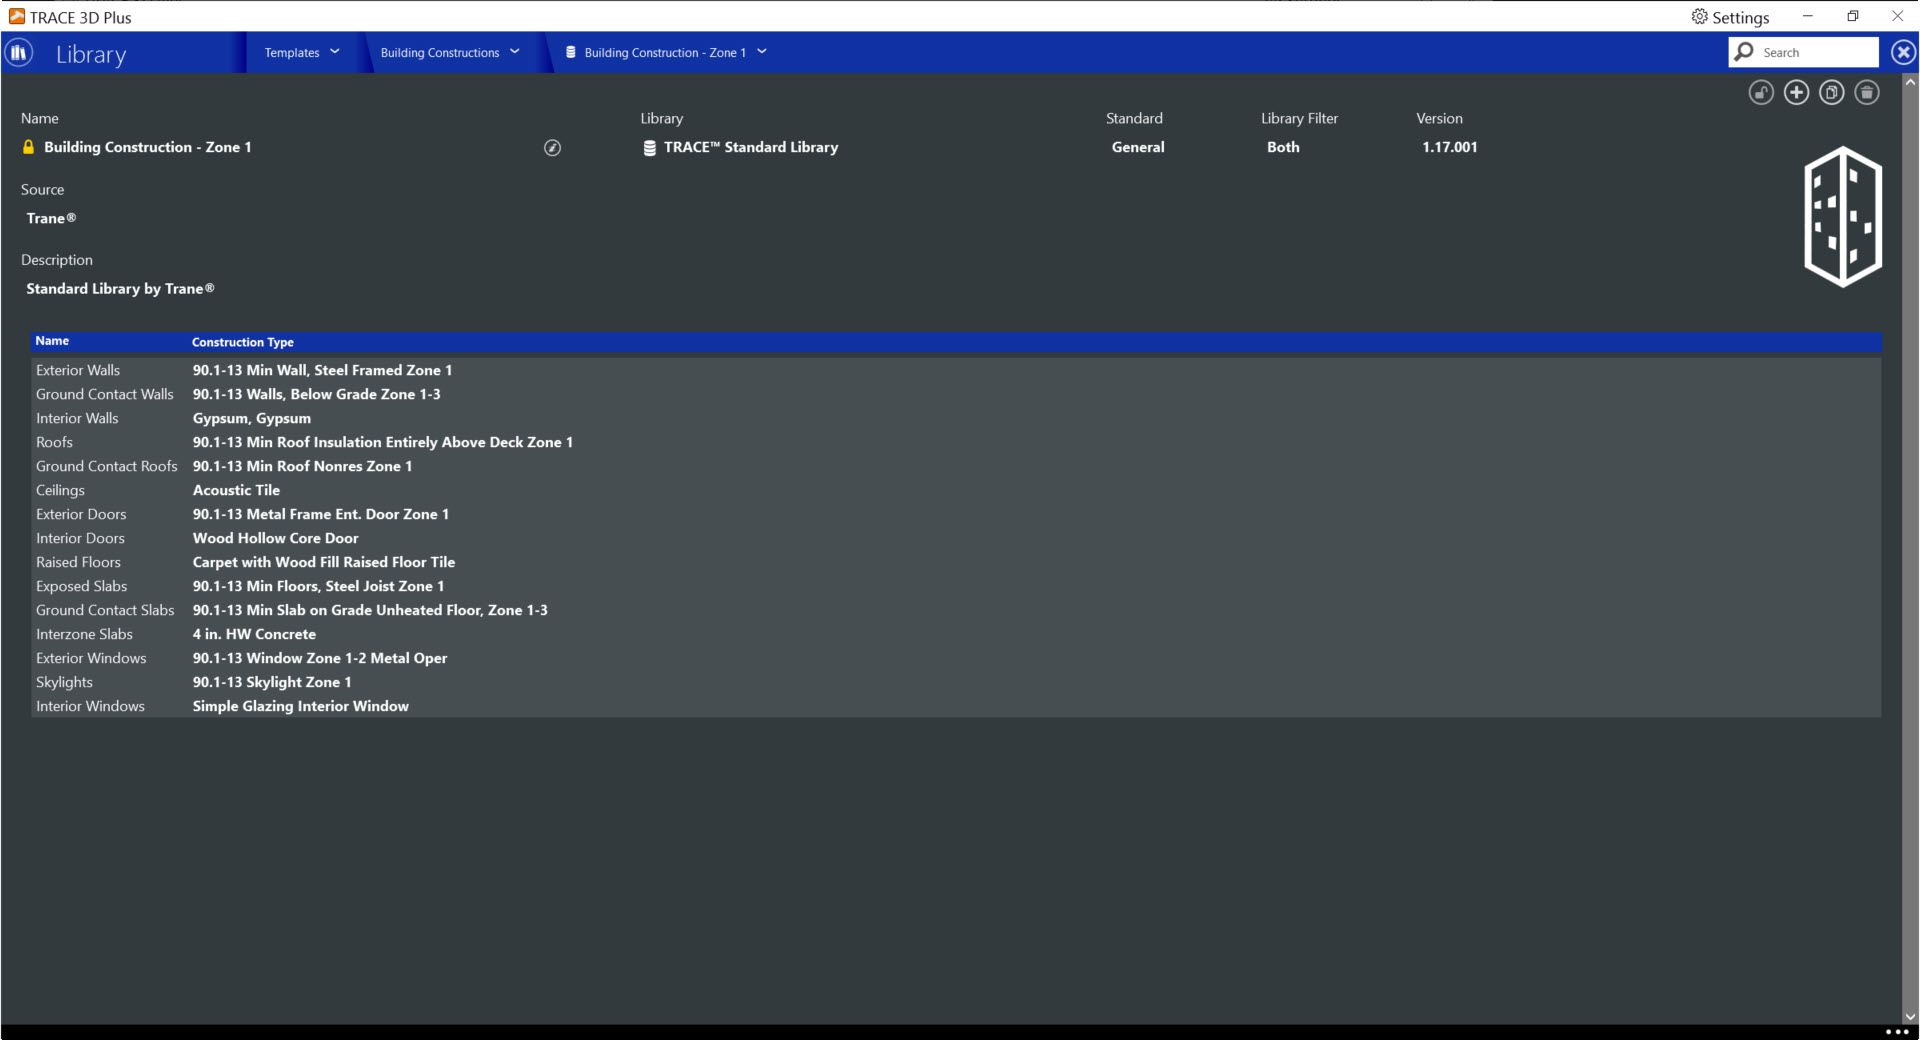Click the trash delete icon

[1866, 93]
